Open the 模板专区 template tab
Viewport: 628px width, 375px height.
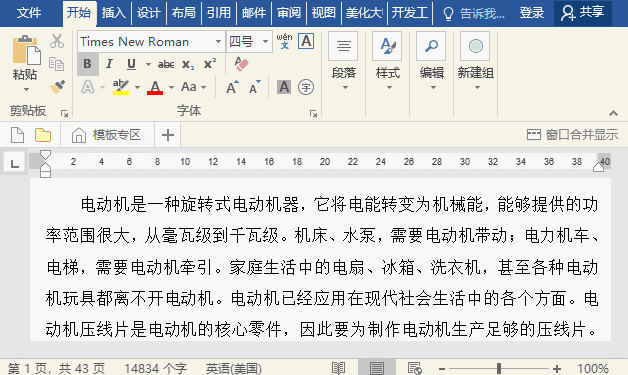coord(107,135)
